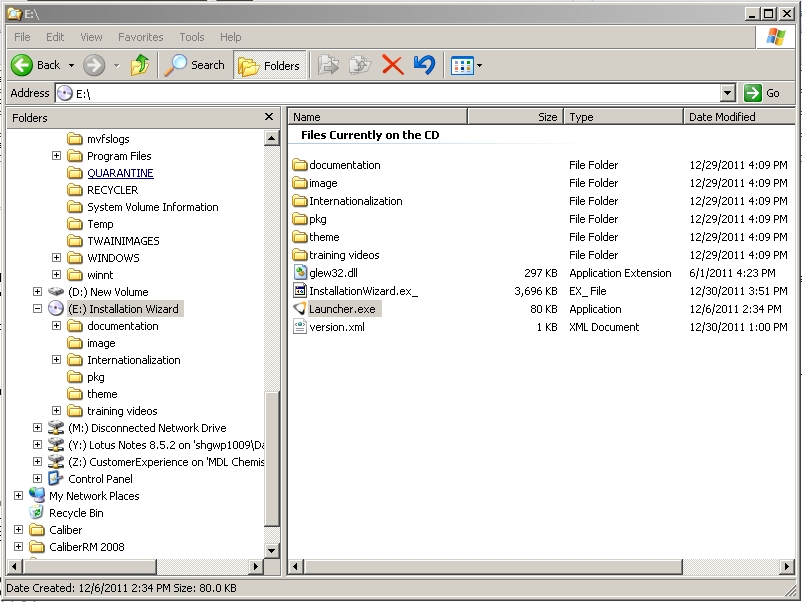Viewport: 802px width, 602px height.
Task: Select theme folder icon in file list
Action: [300, 237]
